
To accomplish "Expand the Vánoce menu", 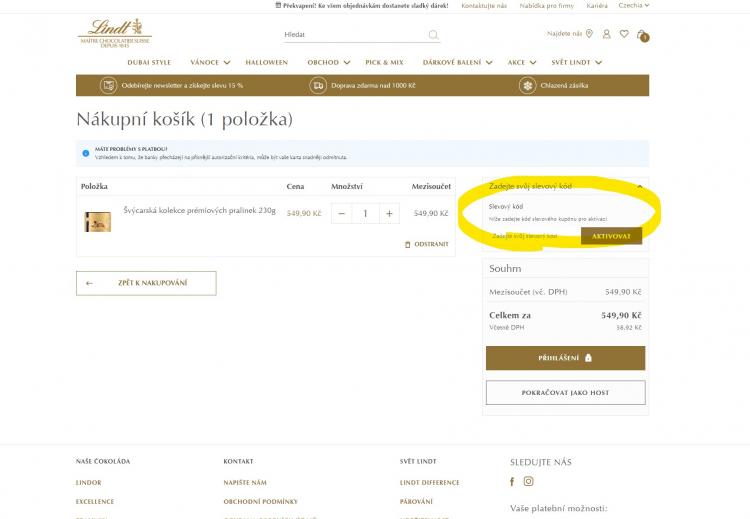I will [210, 63].
